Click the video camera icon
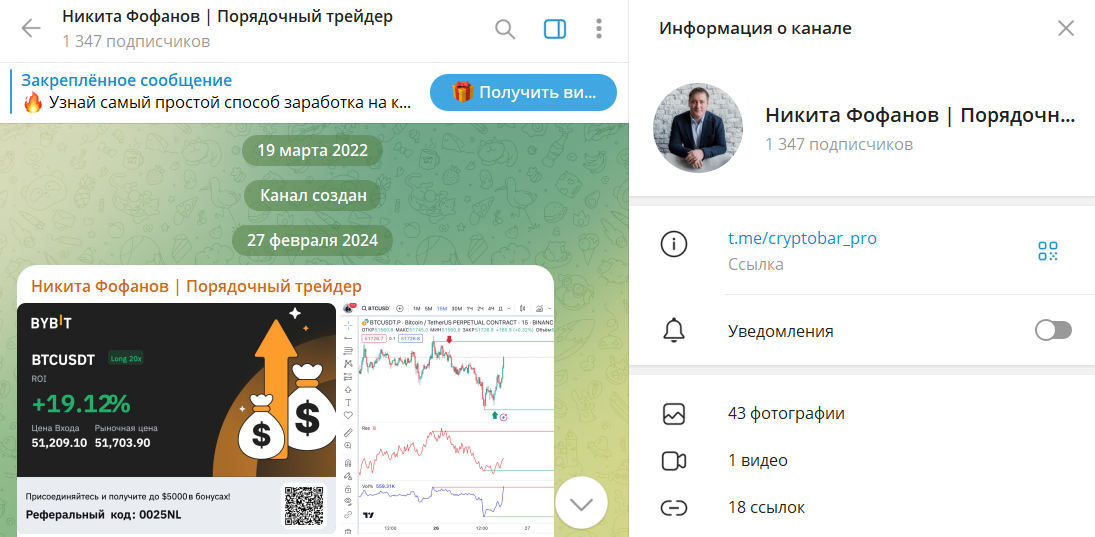1095x537 pixels. (674, 461)
